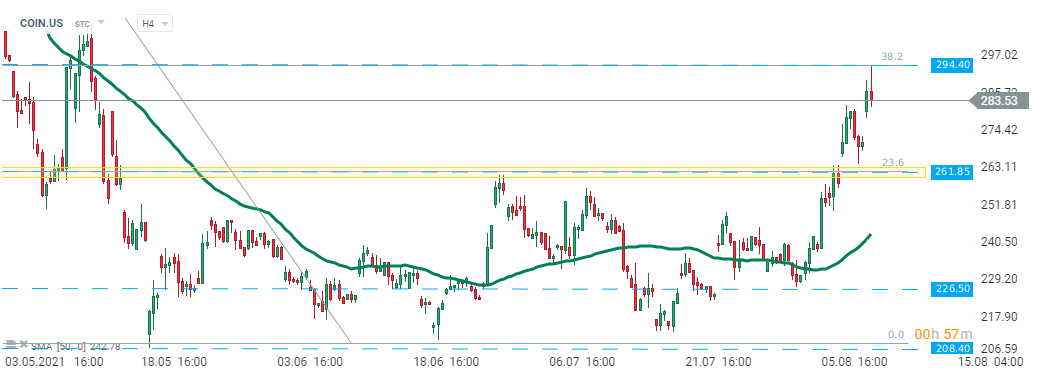Click the 06.07 16:00 time axis label
This screenshot has width=1041, height=379.
[x=582, y=362]
